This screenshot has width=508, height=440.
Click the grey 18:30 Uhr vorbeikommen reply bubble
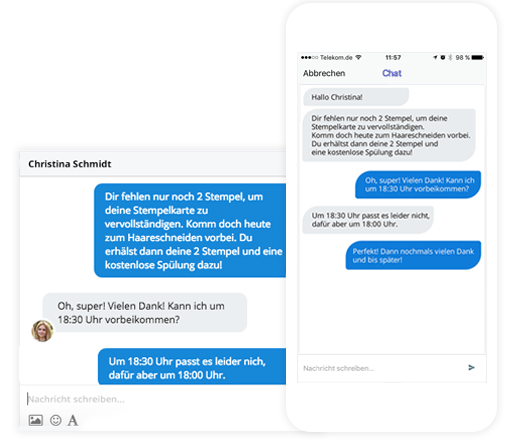tap(145, 313)
